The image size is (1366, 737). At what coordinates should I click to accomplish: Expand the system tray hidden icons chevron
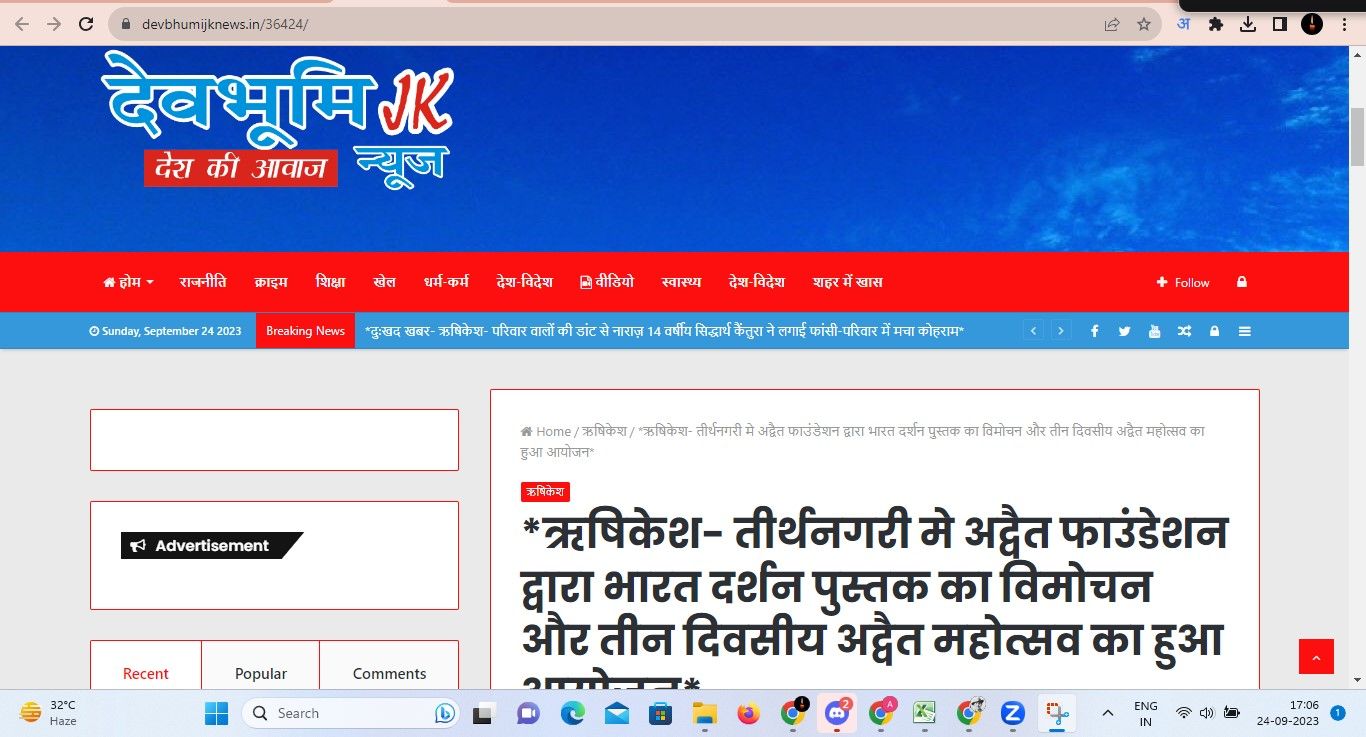click(x=1107, y=713)
